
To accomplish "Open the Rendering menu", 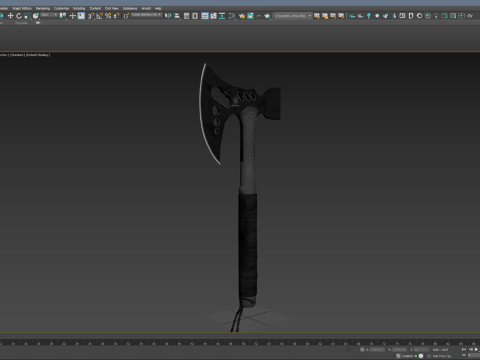I will (x=43, y=8).
